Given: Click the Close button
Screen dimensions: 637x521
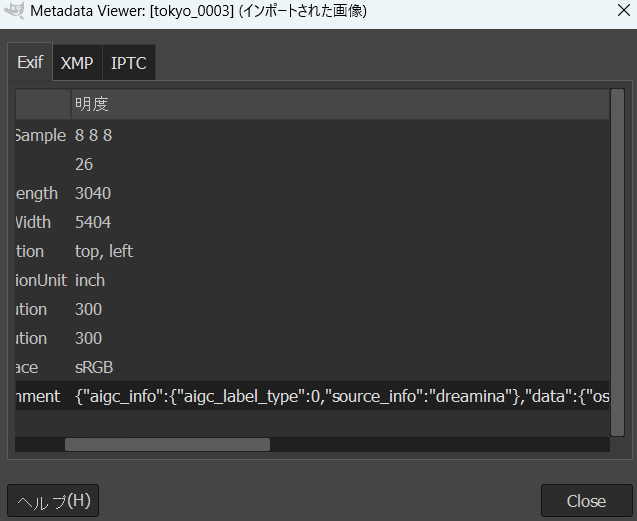Looking at the screenshot, I should (x=586, y=501).
